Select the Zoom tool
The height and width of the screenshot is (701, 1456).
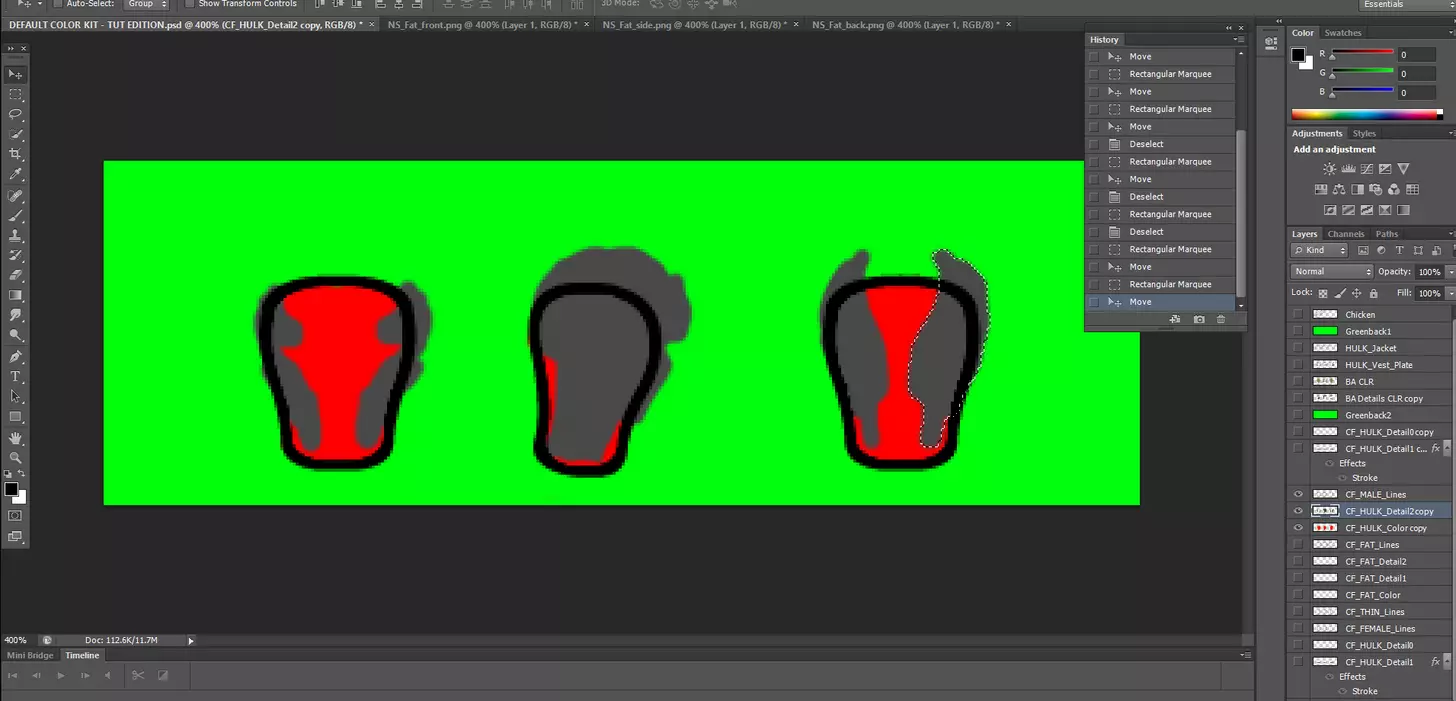coord(15,458)
